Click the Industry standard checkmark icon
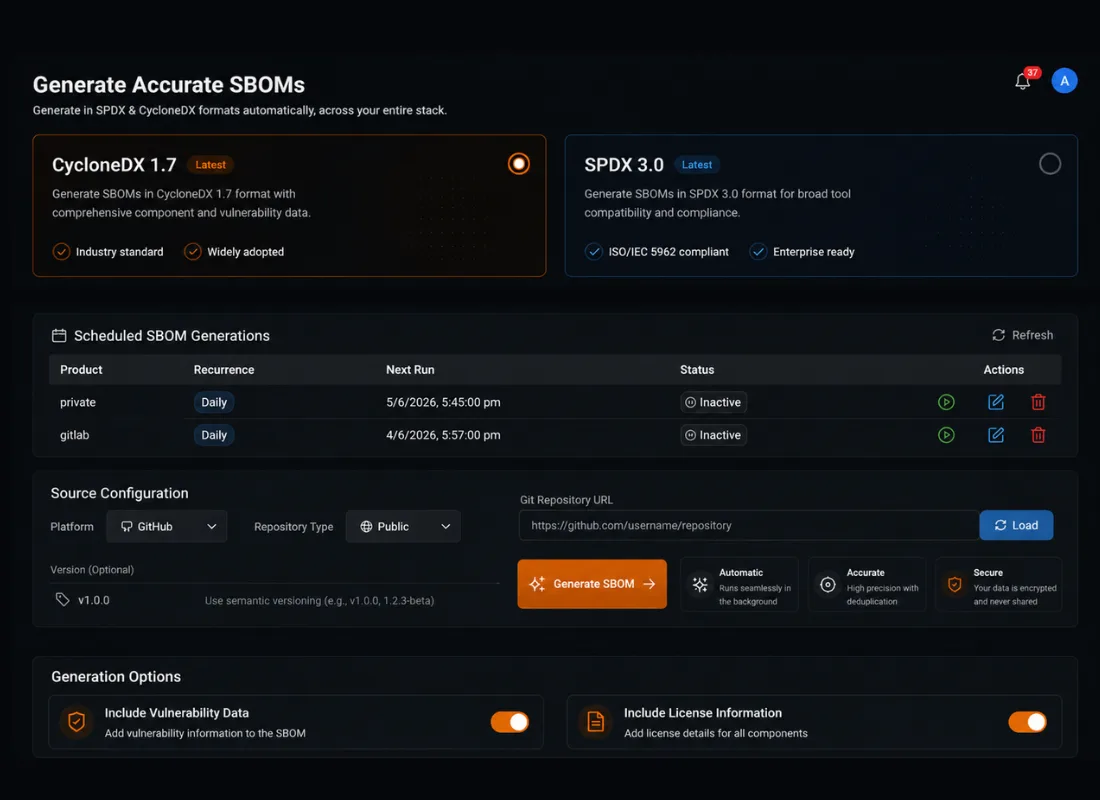The width and height of the screenshot is (1100, 800). point(61,251)
